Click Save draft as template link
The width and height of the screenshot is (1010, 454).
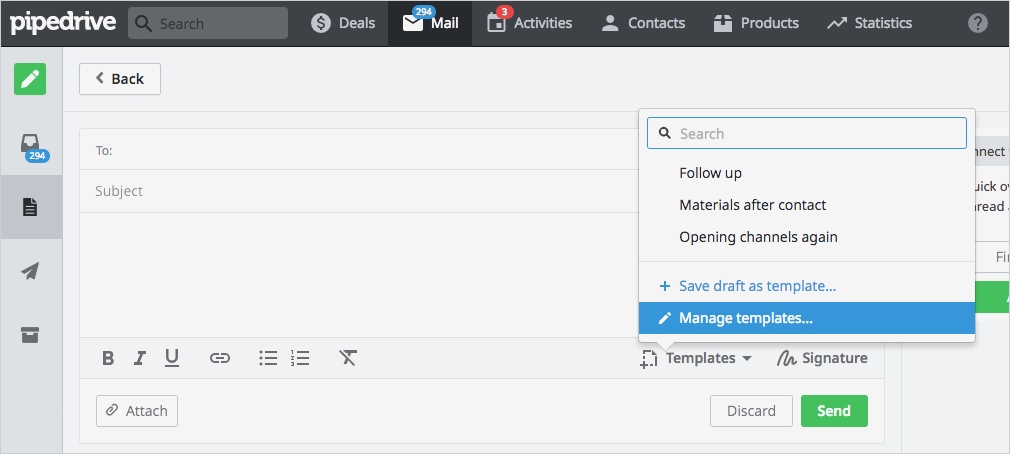coord(756,286)
